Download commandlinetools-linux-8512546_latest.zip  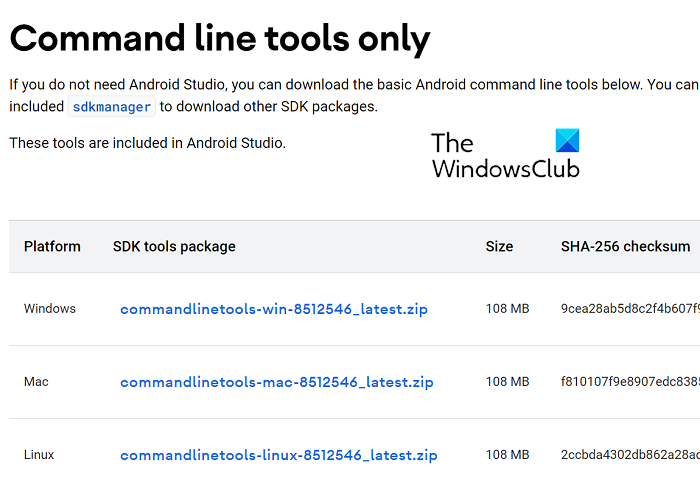coord(278,455)
